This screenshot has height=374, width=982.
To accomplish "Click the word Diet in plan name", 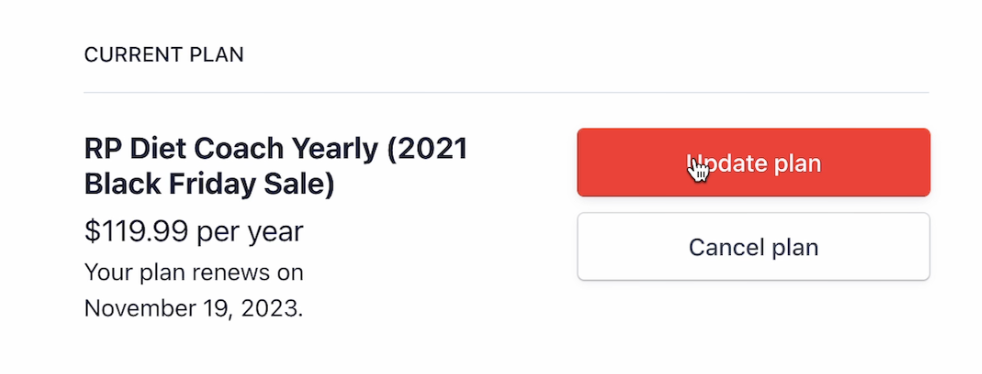I will tap(157, 149).
